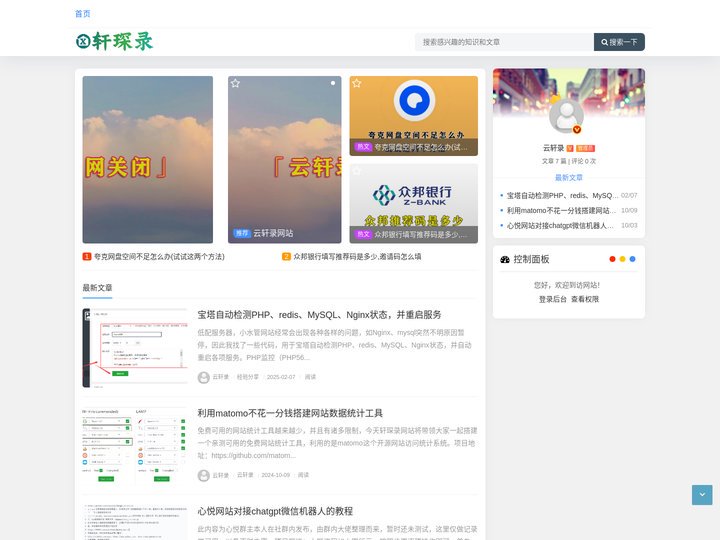Viewport: 720px width, 540px height.
Task: Open the 夸克网盘空间不足怎么办 thumbnail card
Action: coord(414,116)
